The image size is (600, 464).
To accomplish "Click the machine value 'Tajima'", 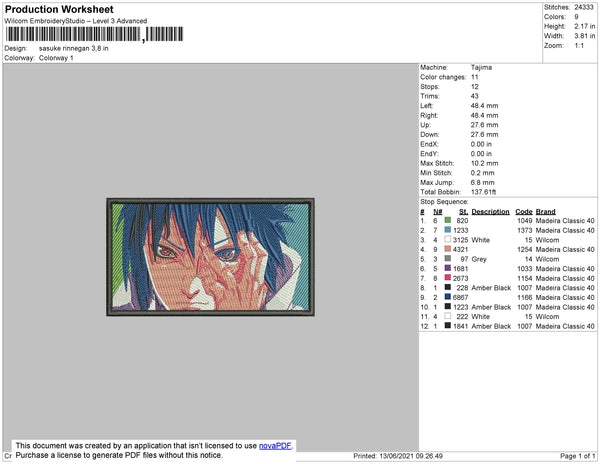I will pos(481,67).
